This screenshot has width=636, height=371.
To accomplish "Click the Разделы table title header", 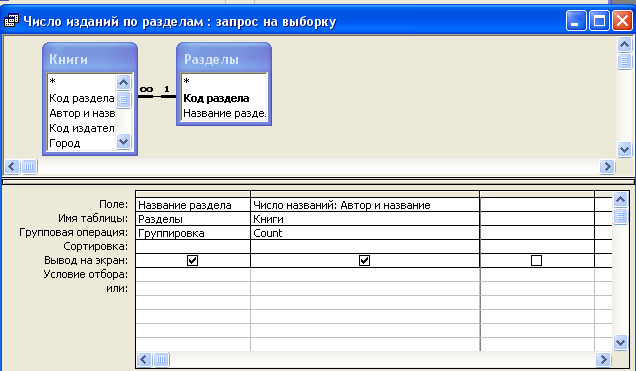I will (224, 59).
